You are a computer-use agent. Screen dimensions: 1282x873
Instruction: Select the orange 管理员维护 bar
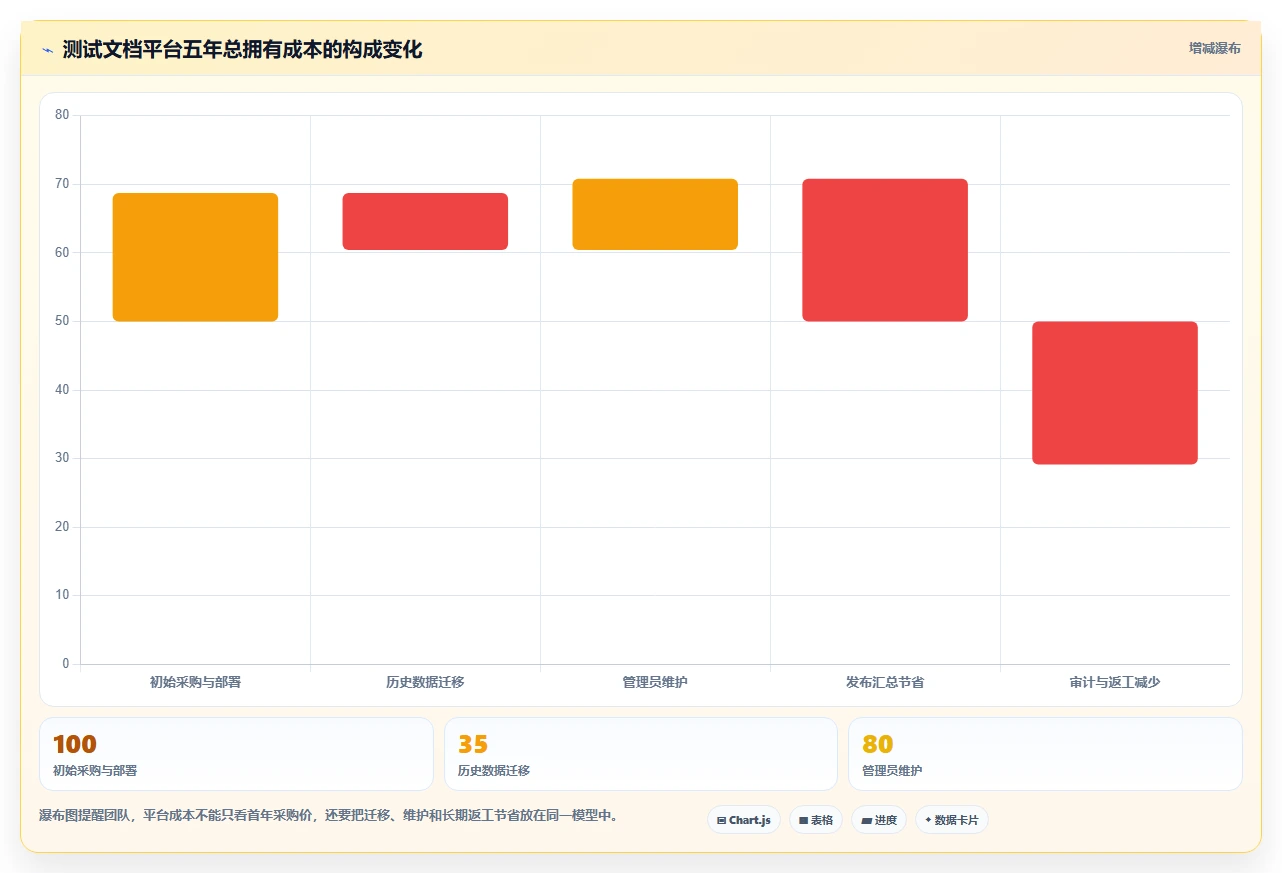click(655, 214)
